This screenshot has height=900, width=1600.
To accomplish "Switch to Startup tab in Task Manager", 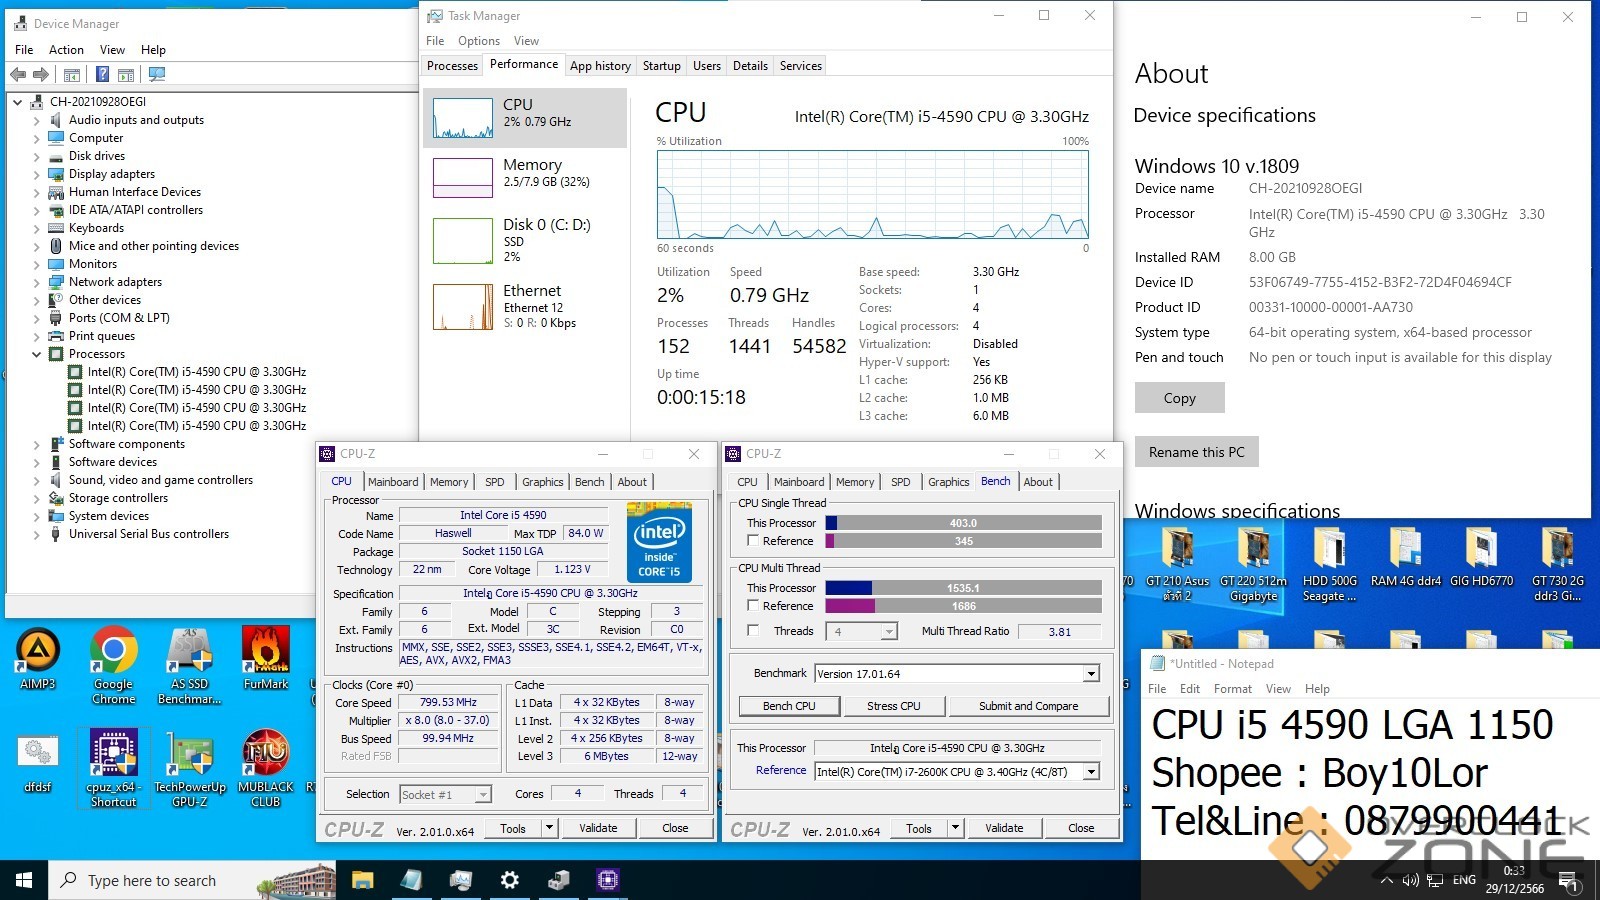I will click(661, 66).
